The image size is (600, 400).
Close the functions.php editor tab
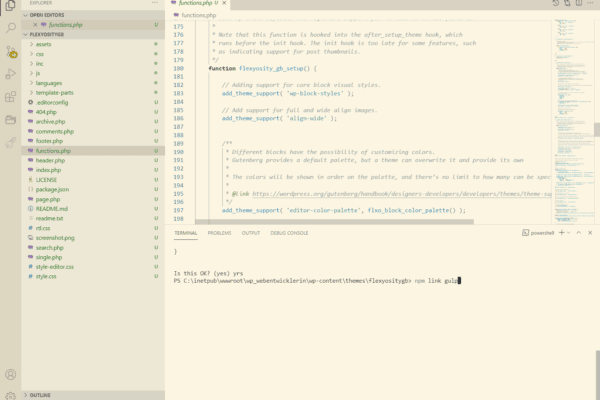click(224, 3)
